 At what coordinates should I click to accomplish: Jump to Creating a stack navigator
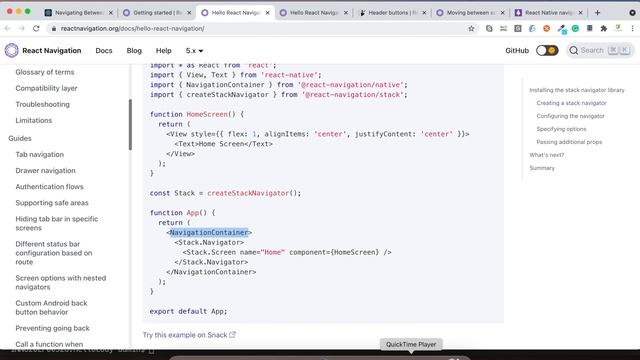tap(571, 103)
